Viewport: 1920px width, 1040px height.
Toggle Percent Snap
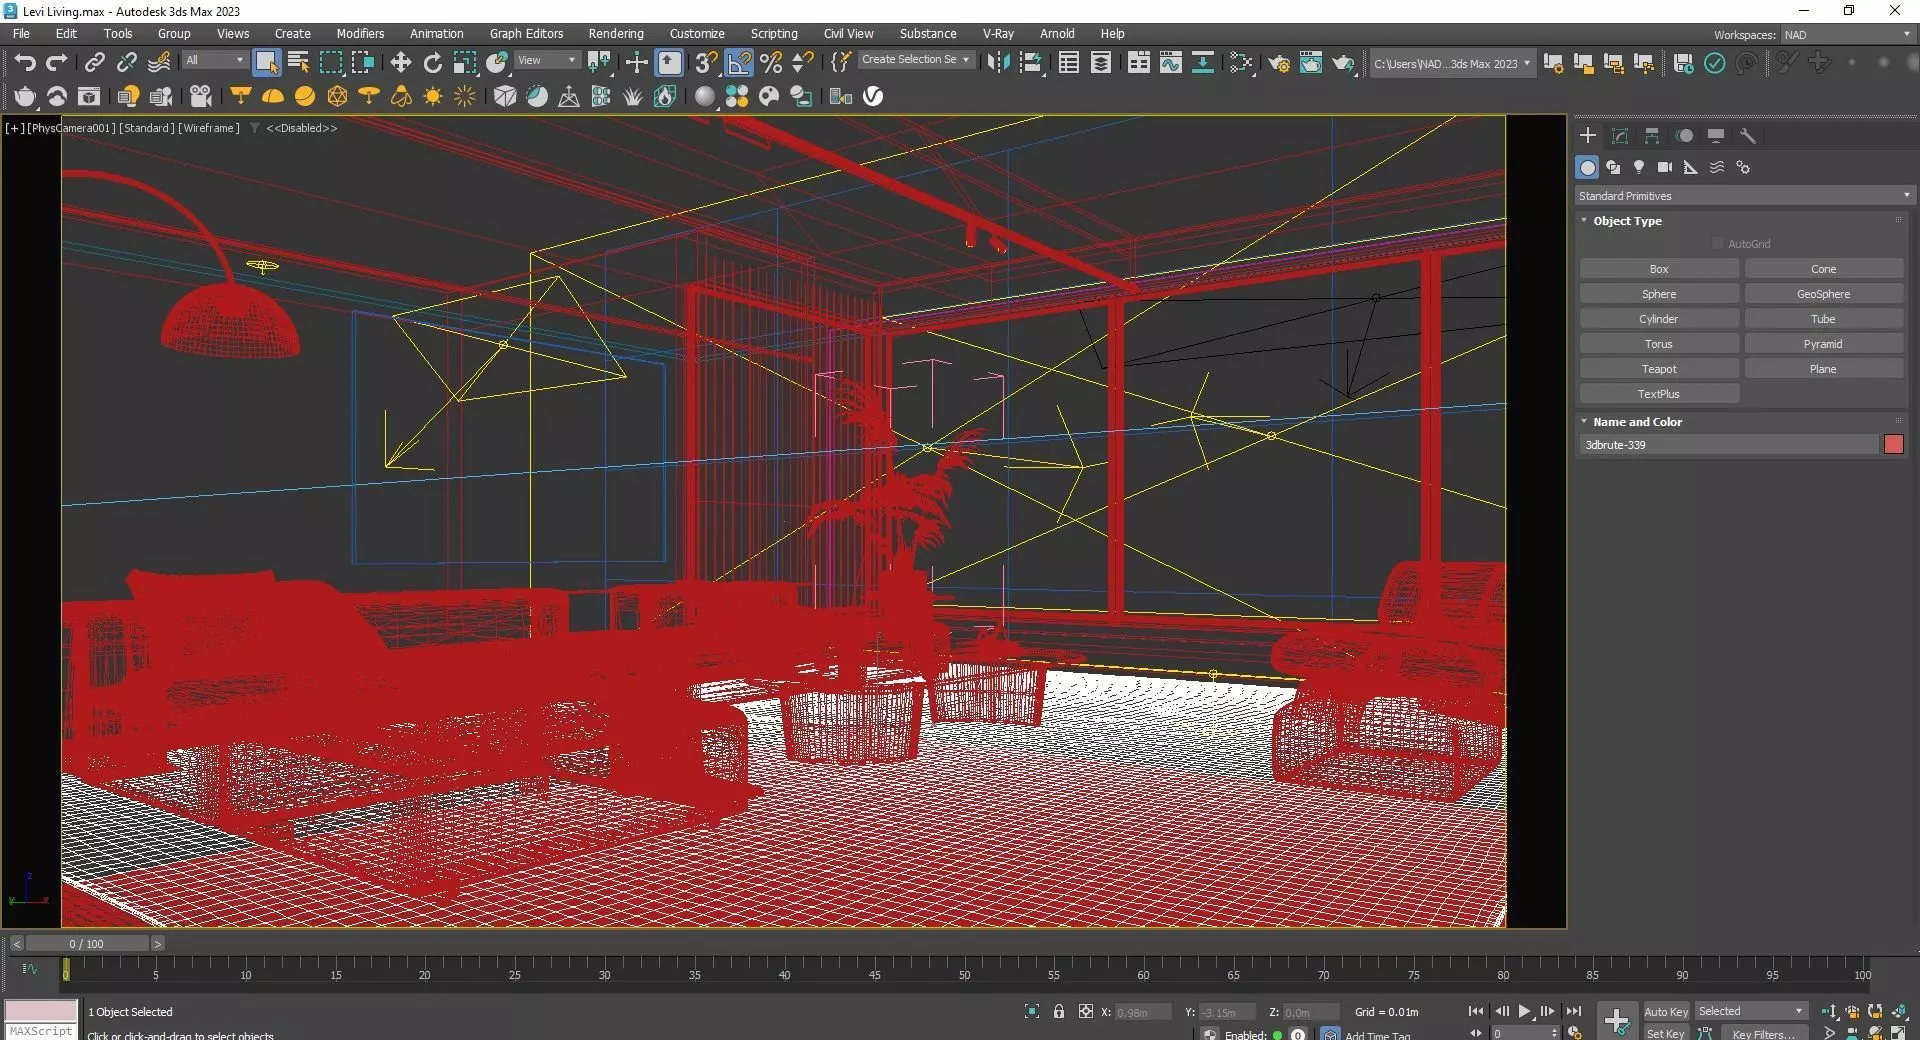(x=771, y=63)
